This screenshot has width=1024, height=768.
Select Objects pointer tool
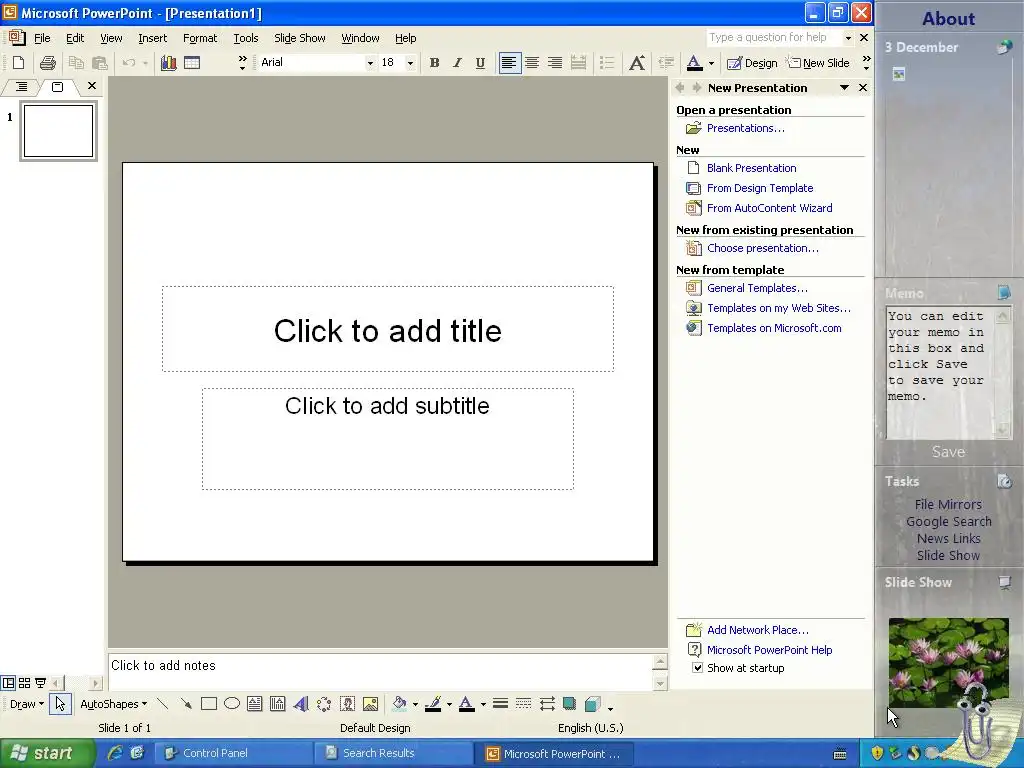60,704
